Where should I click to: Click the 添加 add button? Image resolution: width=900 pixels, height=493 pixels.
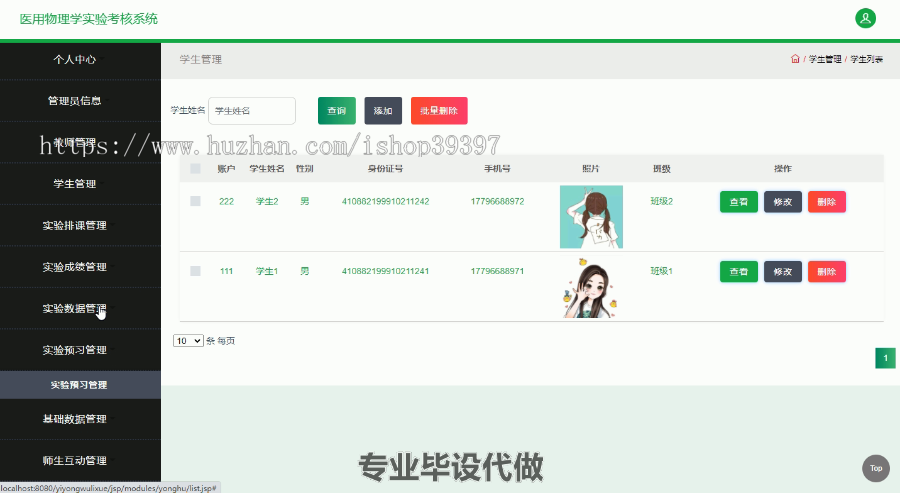point(383,111)
